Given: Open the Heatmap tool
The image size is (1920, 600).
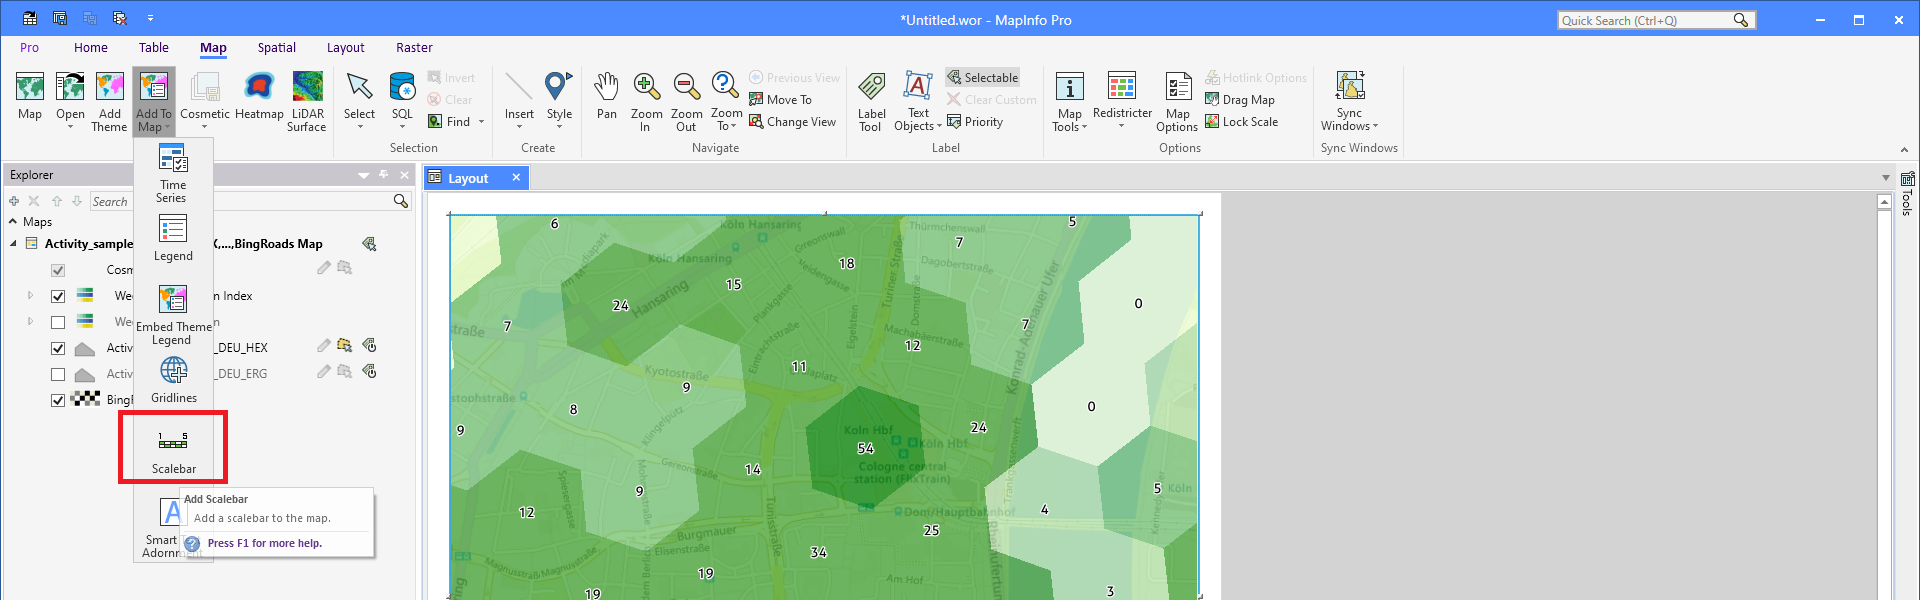Looking at the screenshot, I should click(259, 98).
